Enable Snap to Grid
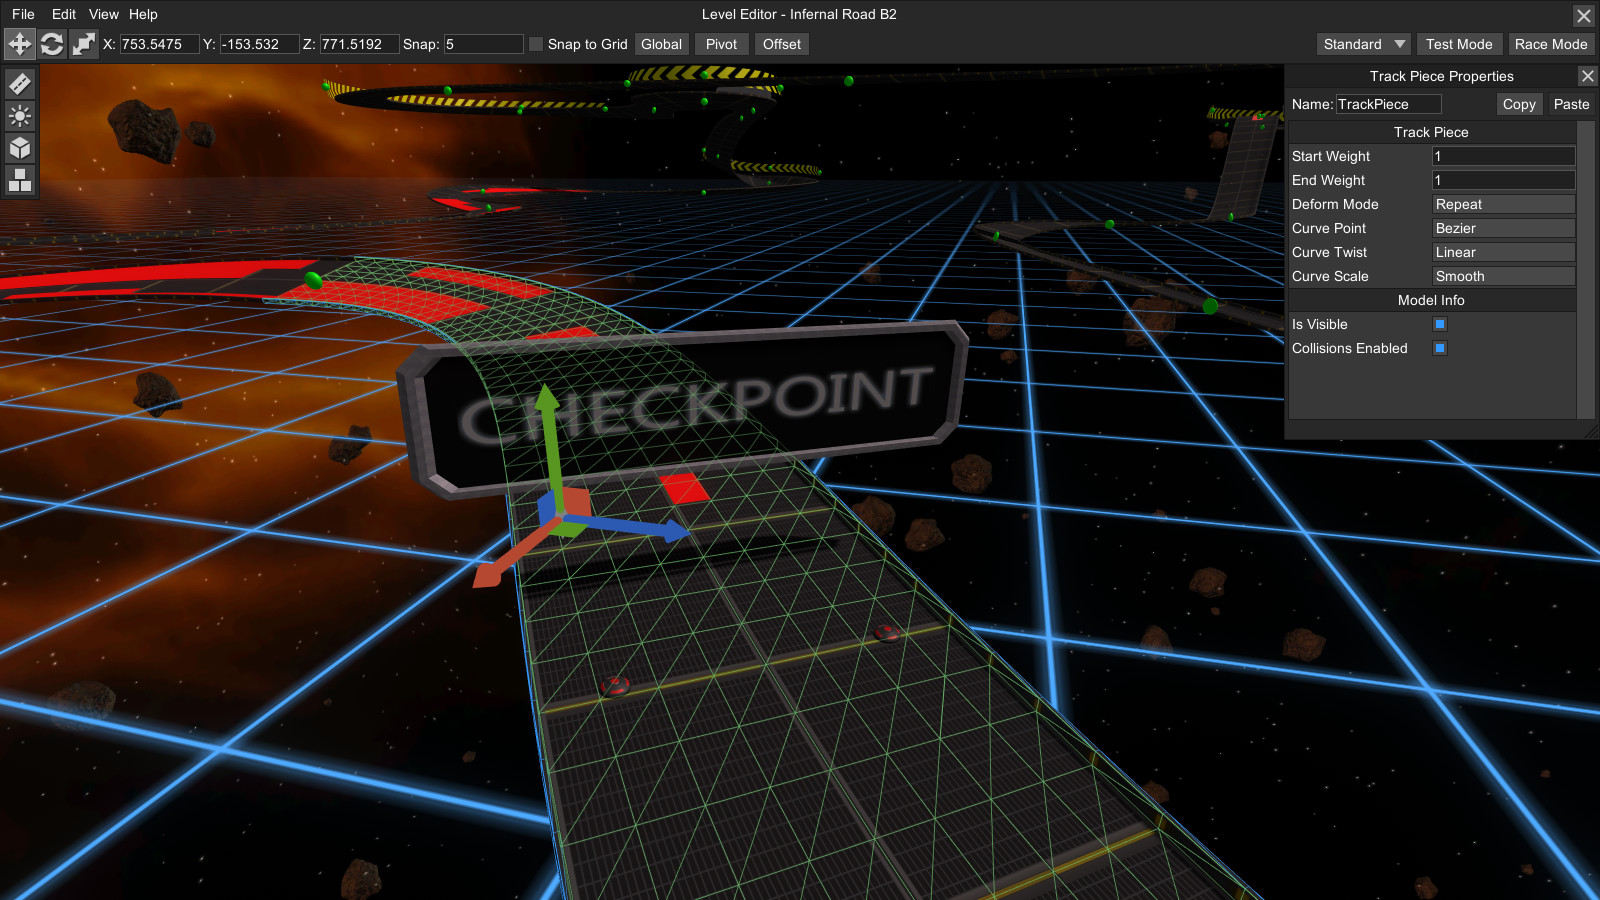 point(536,44)
